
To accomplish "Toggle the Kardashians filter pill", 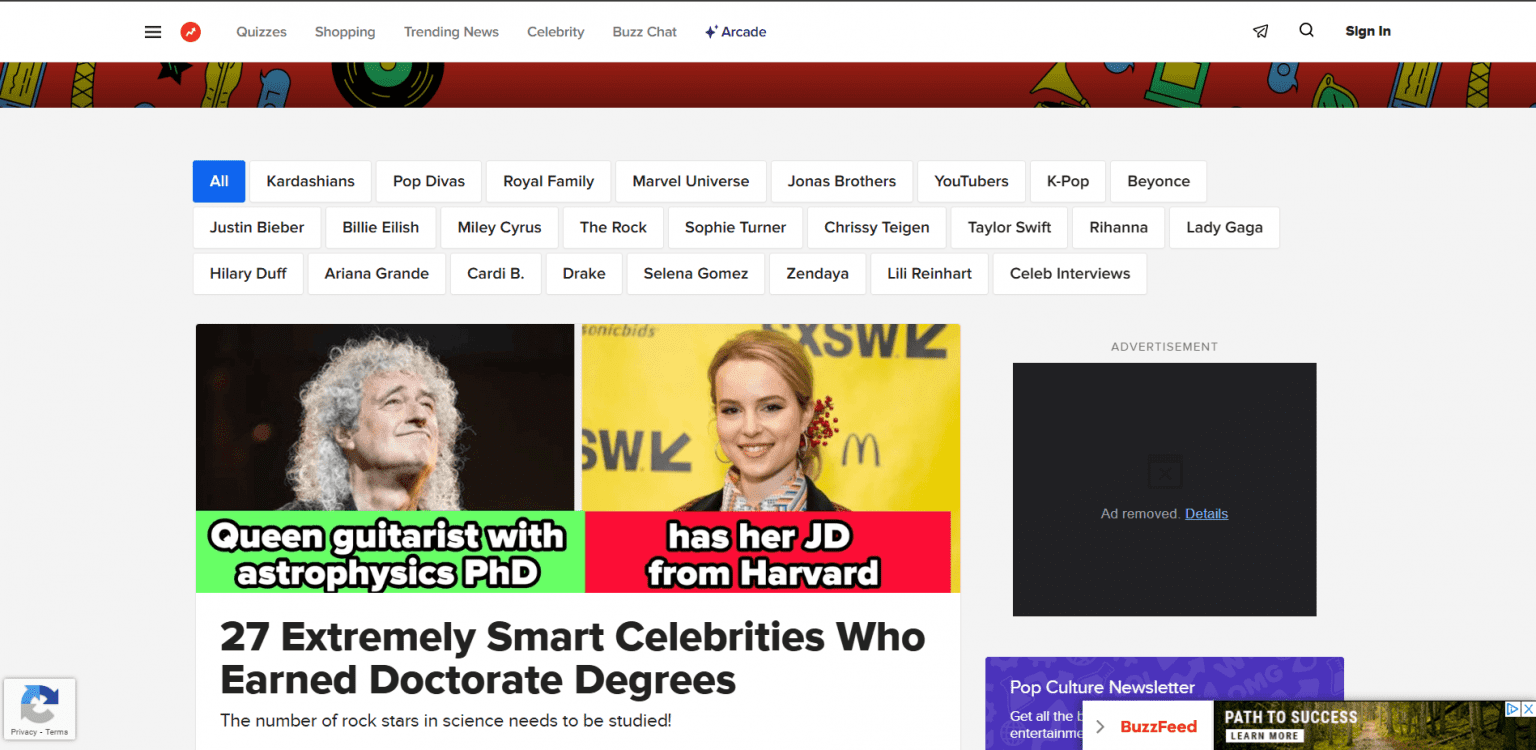I will click(x=310, y=181).
